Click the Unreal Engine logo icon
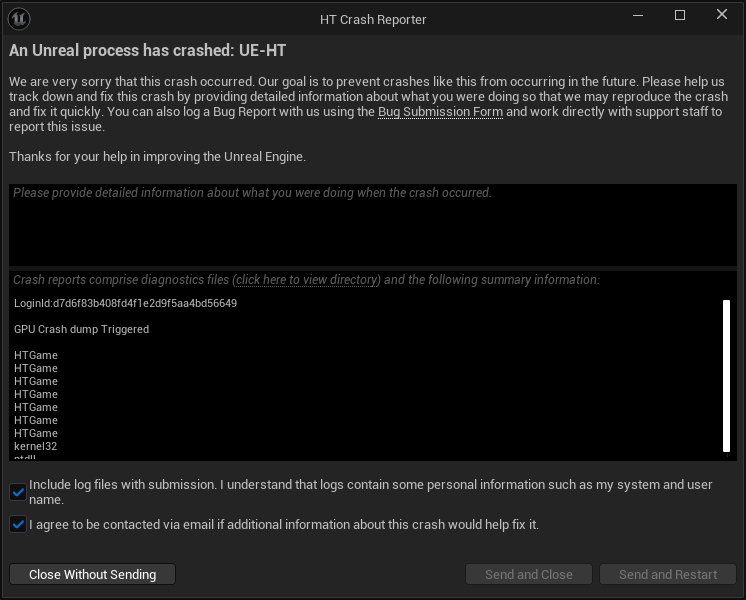 pyautogui.click(x=19, y=19)
